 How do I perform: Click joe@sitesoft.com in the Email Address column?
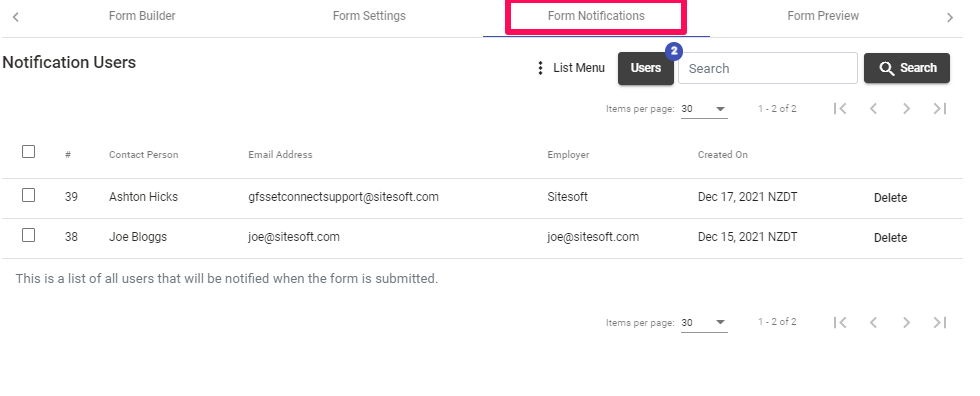(294, 237)
